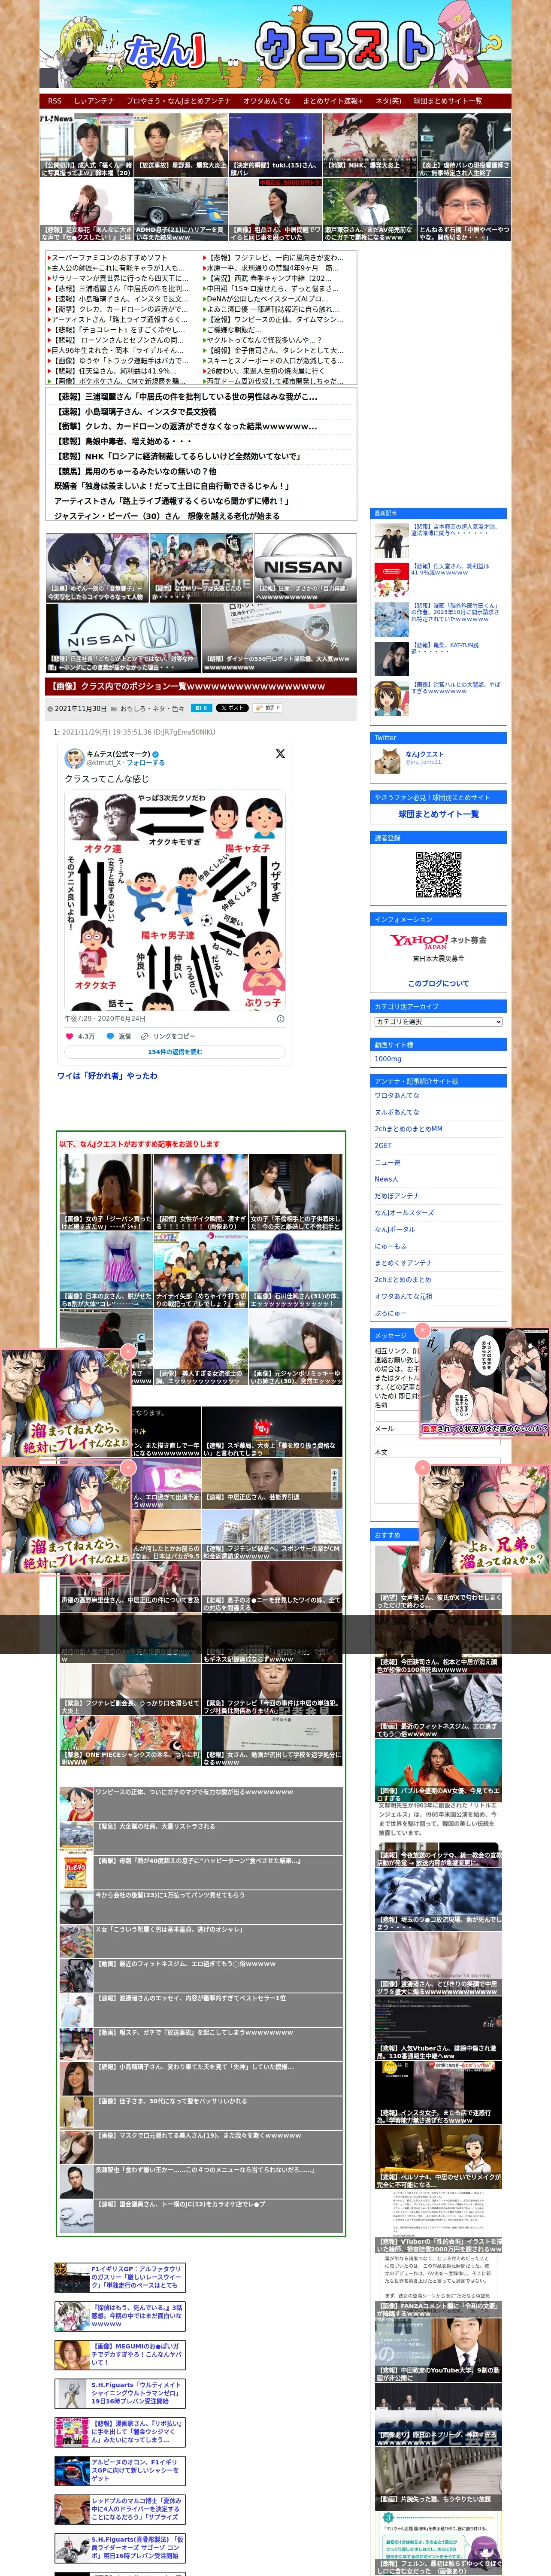Open まとめサイト速報+ in the nav bar
Viewport: 551px width, 2576px height.
pyautogui.click(x=333, y=100)
